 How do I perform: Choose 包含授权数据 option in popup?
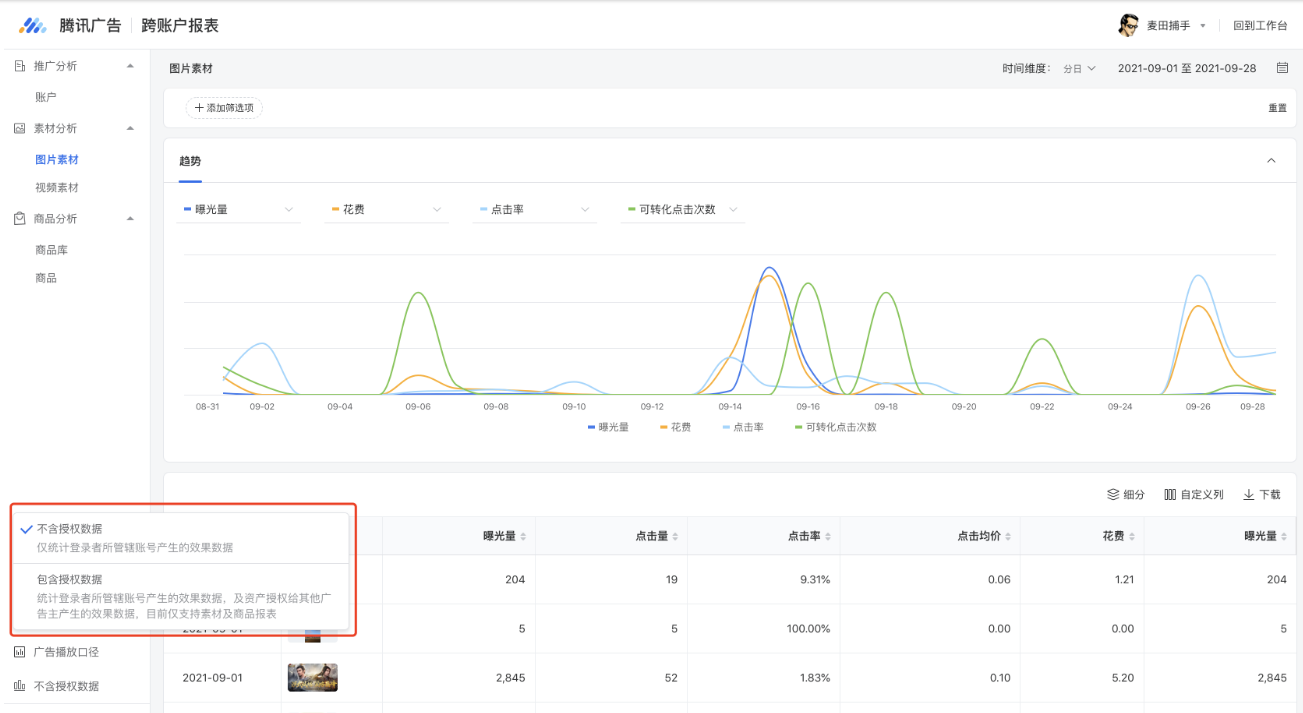click(69, 579)
